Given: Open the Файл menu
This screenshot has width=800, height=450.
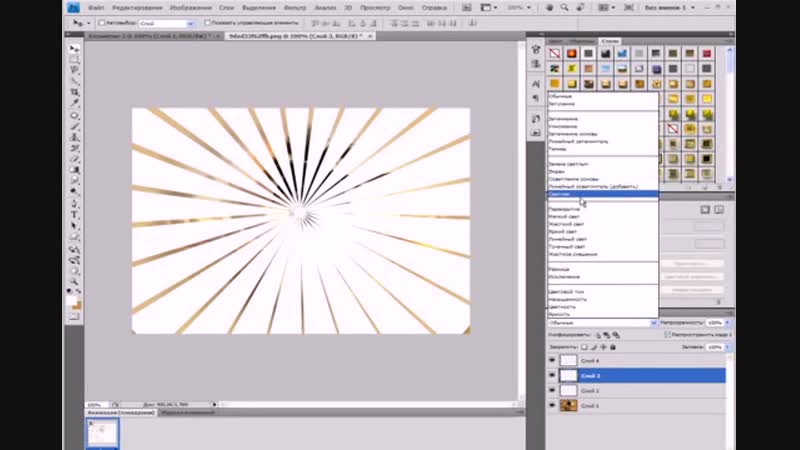Looking at the screenshot, I should pyautogui.click(x=96, y=8).
